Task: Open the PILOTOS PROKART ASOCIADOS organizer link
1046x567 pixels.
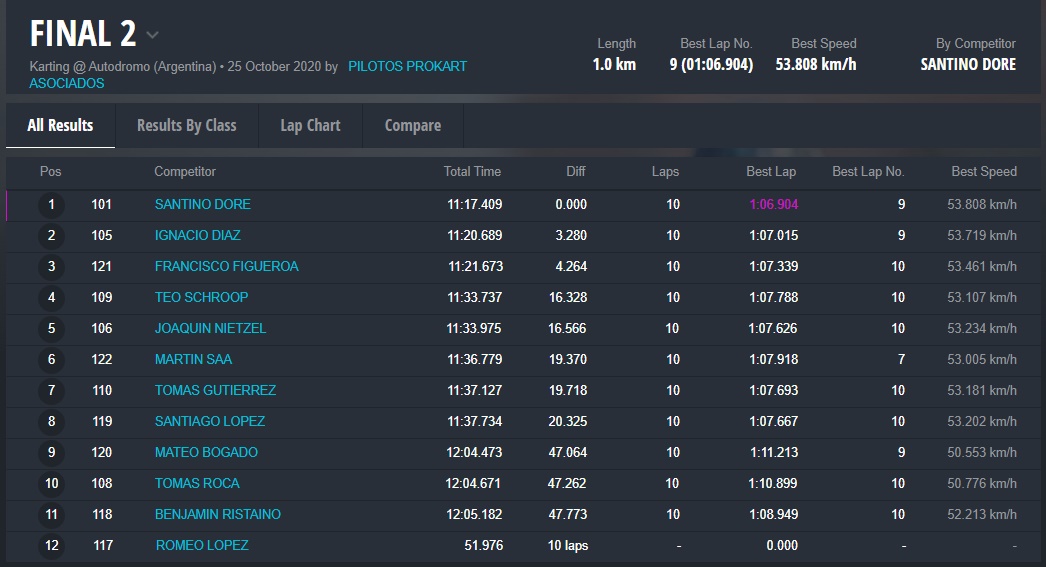Action: [407, 66]
